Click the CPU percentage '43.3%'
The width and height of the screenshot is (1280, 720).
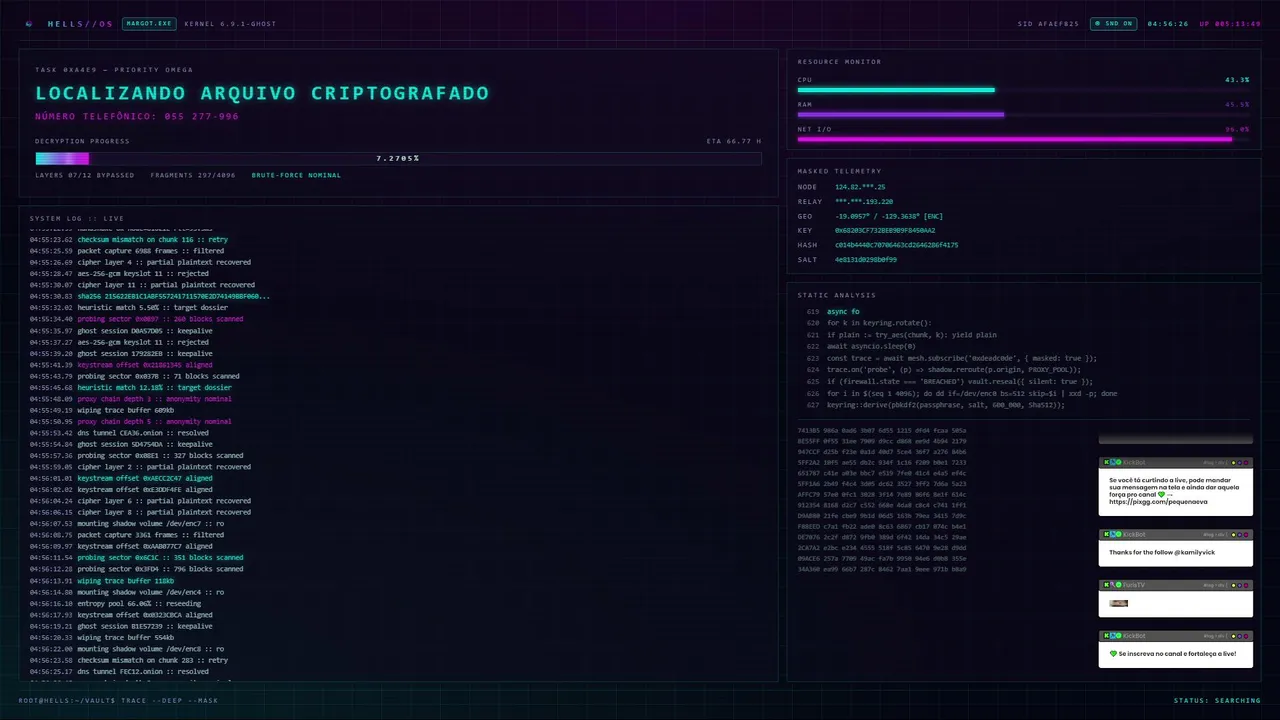coord(1237,79)
